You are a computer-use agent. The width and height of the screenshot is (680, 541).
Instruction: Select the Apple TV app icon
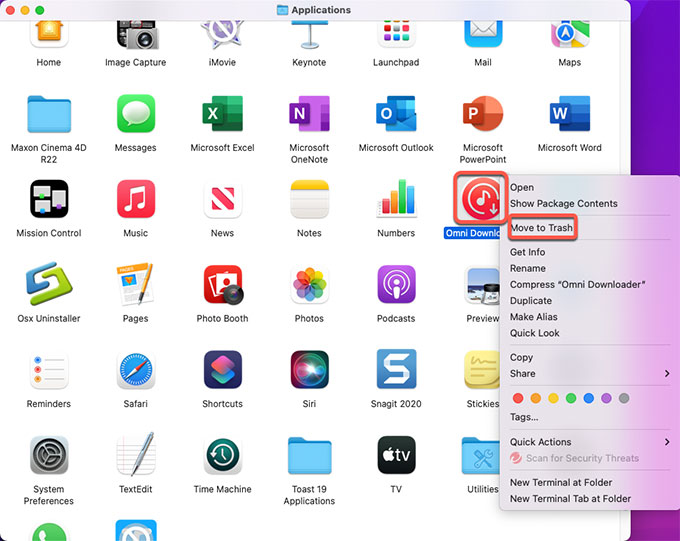tap(396, 455)
